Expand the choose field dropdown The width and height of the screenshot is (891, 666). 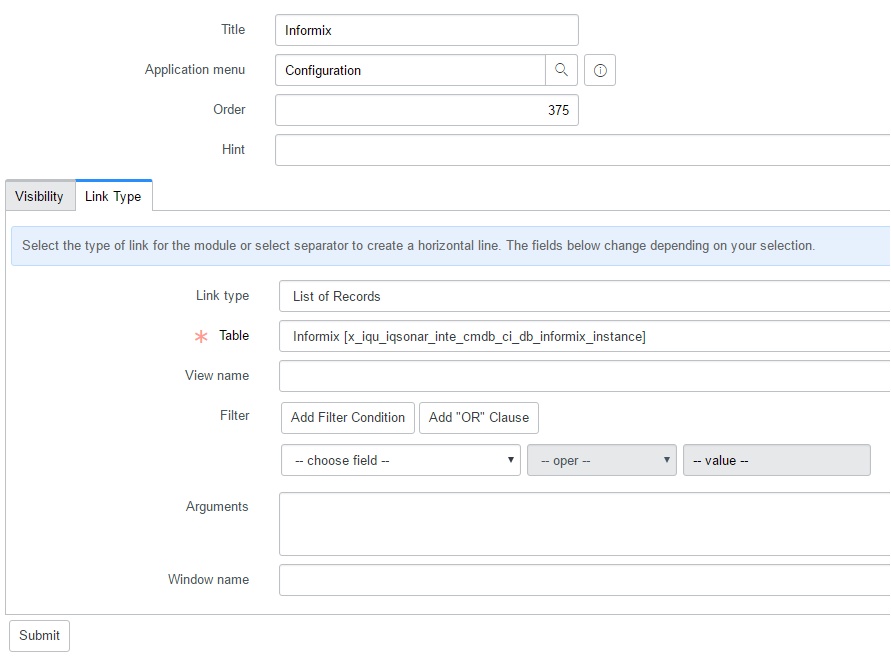(401, 460)
